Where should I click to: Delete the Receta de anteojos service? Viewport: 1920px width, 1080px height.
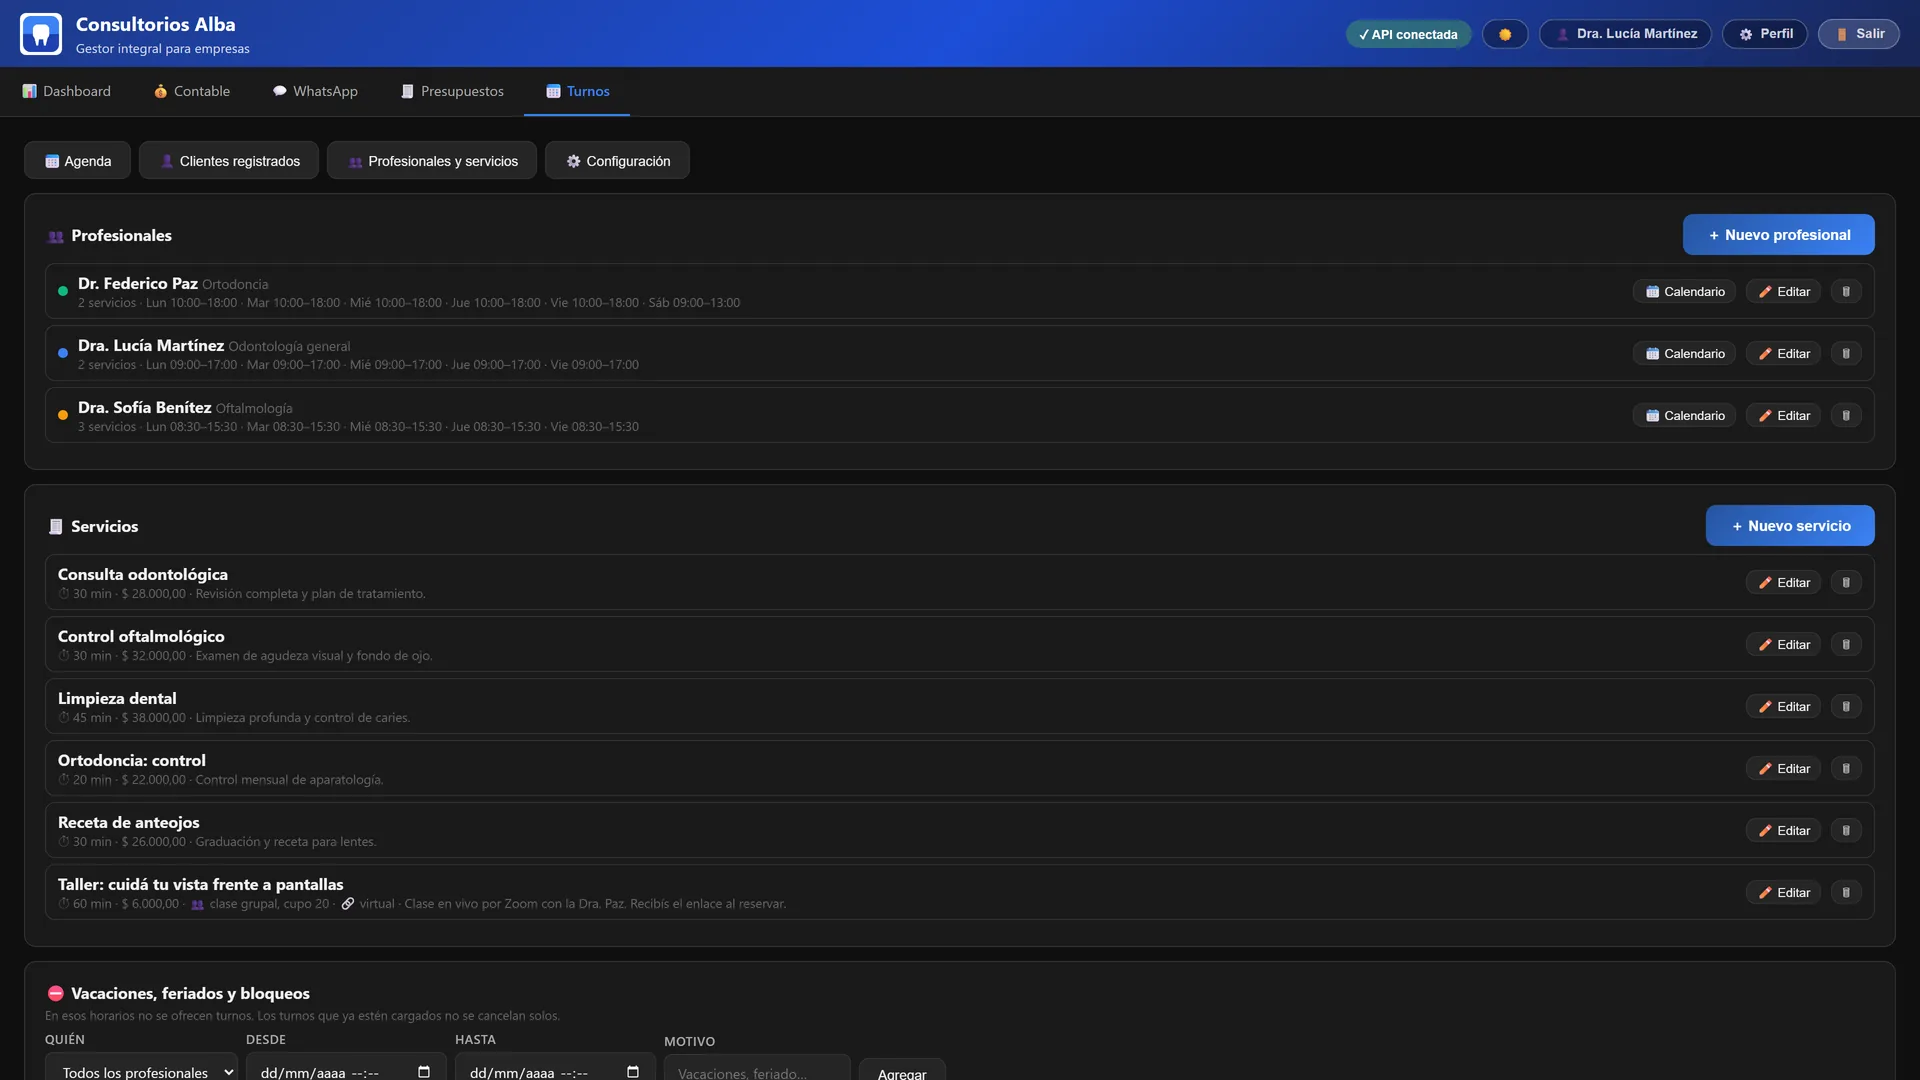pyautogui.click(x=1846, y=831)
